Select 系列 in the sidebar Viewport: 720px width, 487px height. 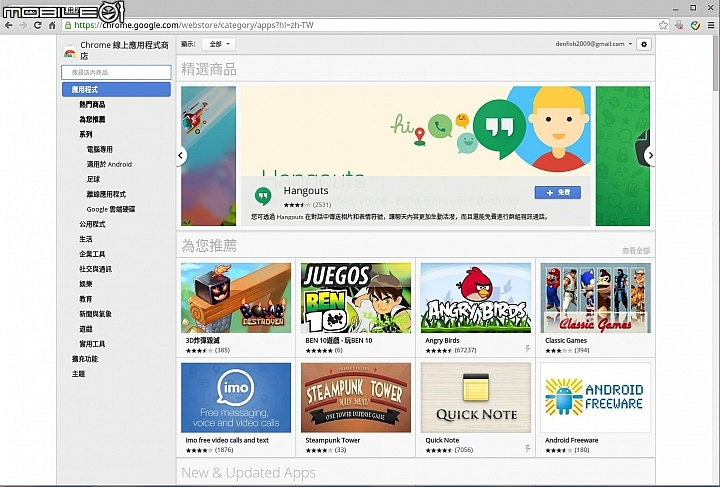tap(85, 134)
